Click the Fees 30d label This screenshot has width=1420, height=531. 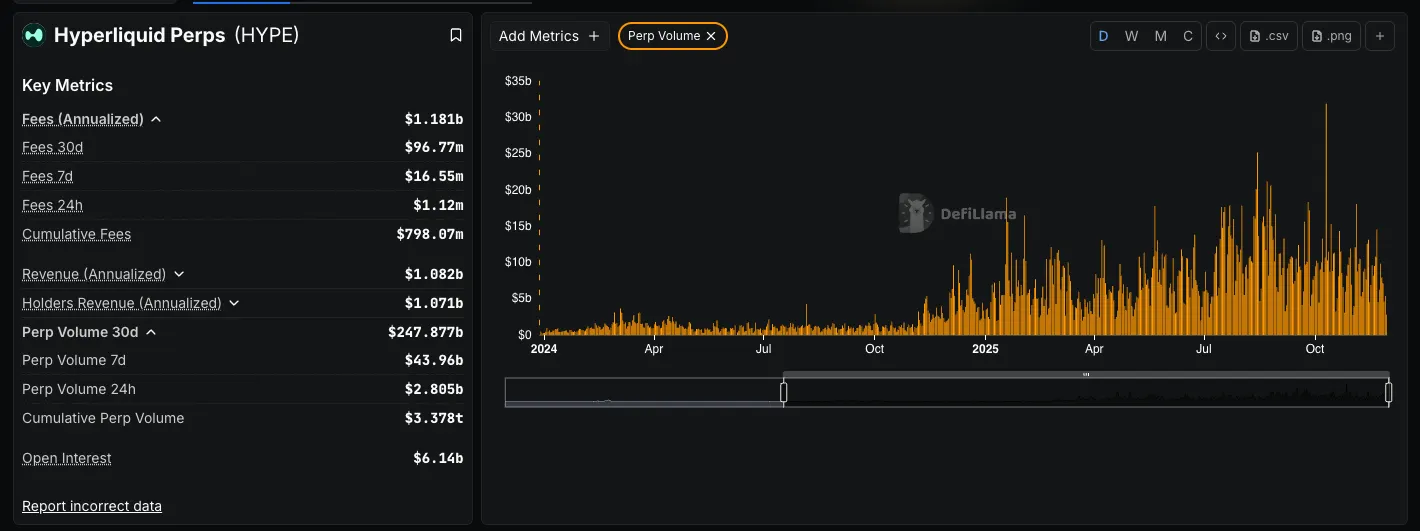(x=52, y=147)
